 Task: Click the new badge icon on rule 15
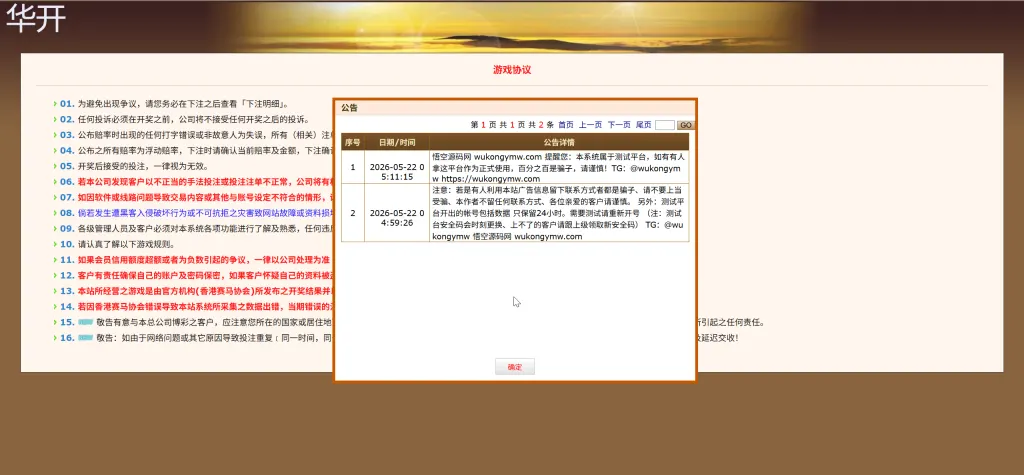point(86,322)
